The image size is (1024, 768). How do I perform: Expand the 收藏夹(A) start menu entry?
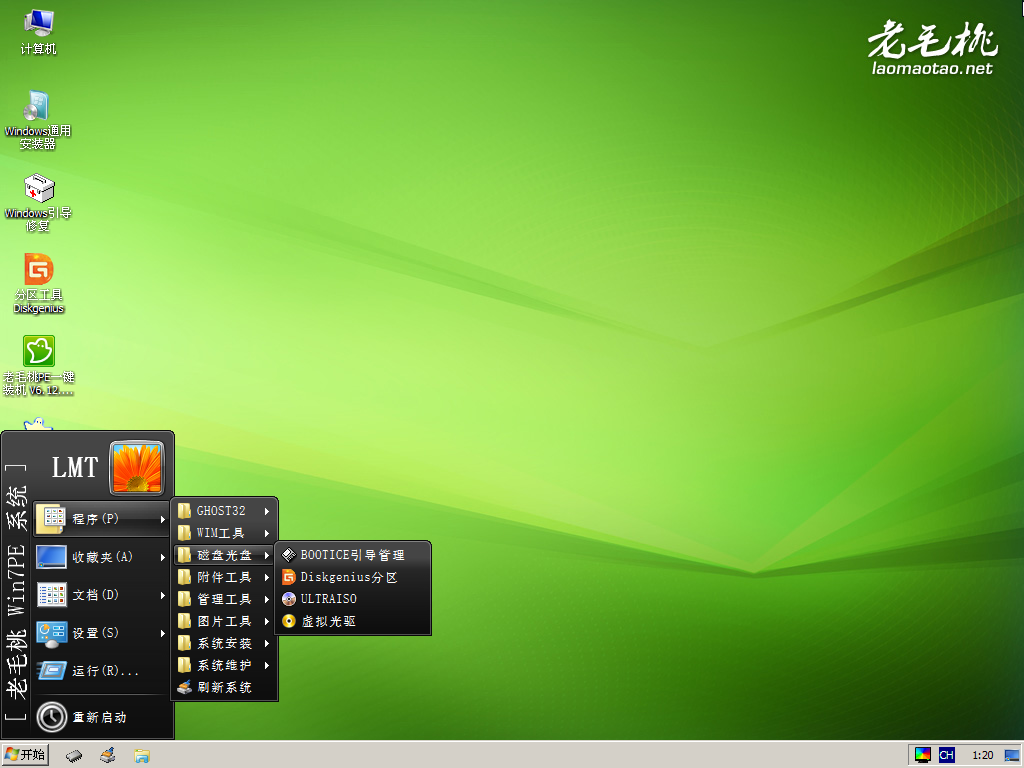coord(102,557)
